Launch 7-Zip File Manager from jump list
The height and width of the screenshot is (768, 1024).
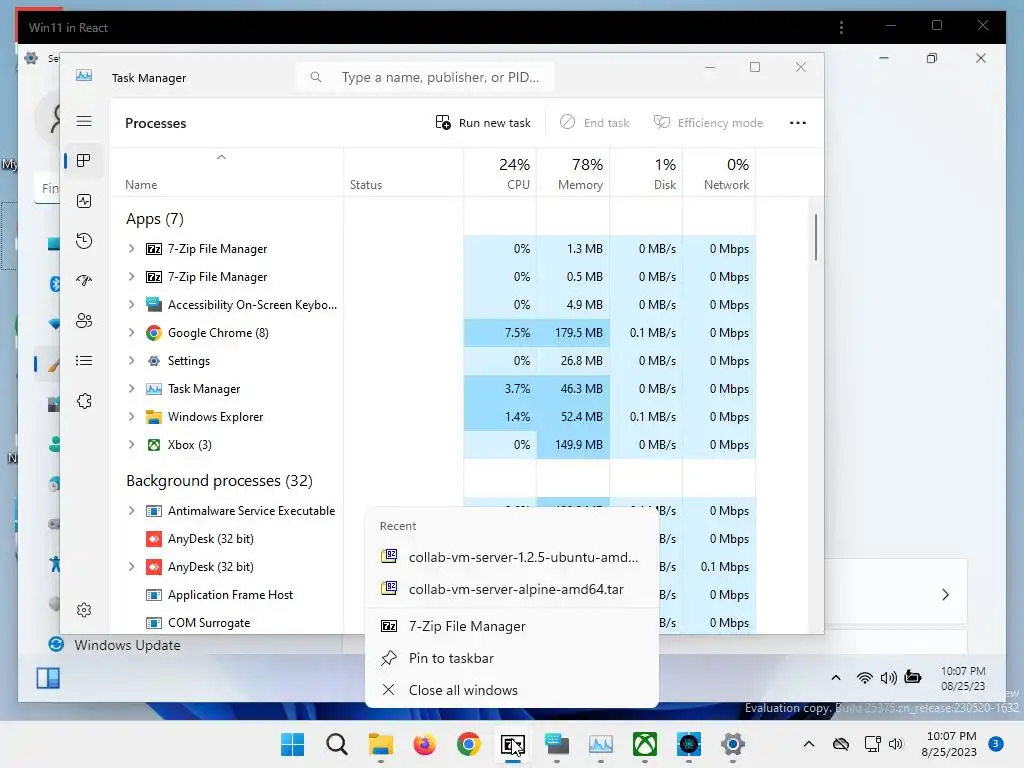(x=511, y=626)
